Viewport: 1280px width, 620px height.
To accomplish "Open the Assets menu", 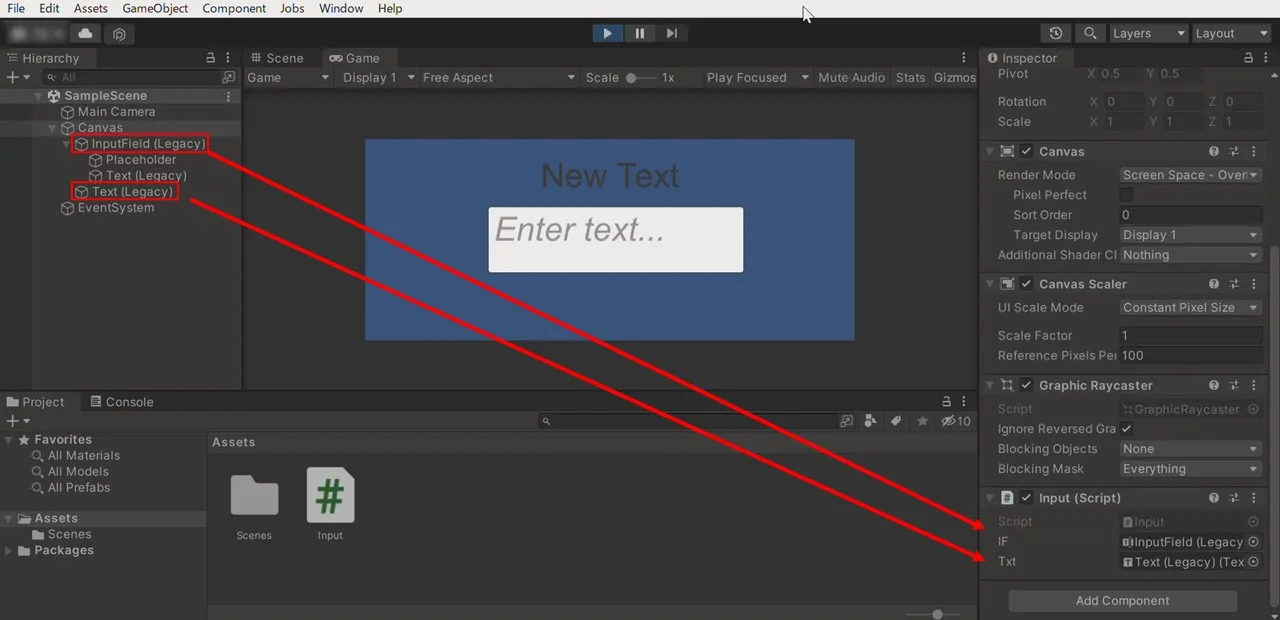I will (x=91, y=8).
